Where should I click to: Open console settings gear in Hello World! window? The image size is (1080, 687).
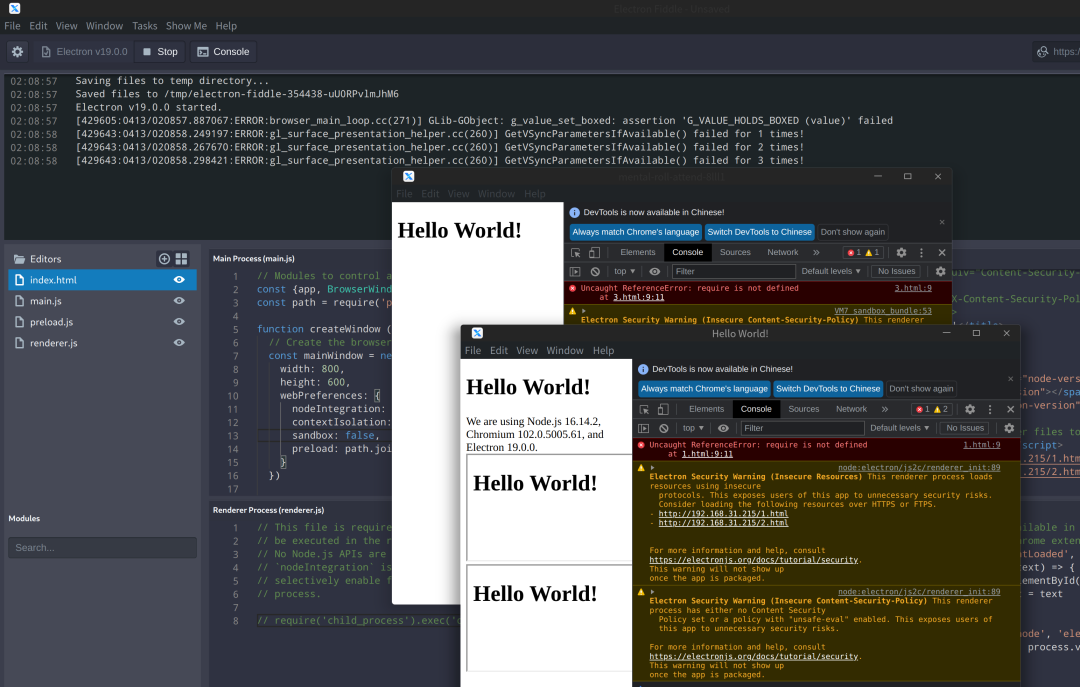click(1009, 428)
